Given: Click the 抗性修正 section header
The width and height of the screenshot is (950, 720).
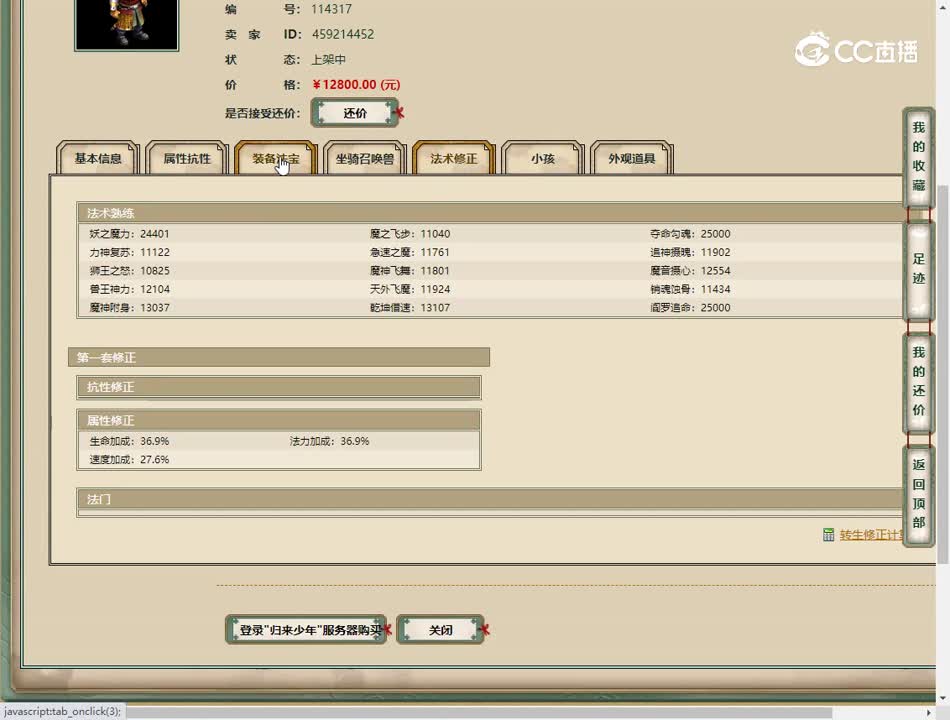Looking at the screenshot, I should (279, 387).
